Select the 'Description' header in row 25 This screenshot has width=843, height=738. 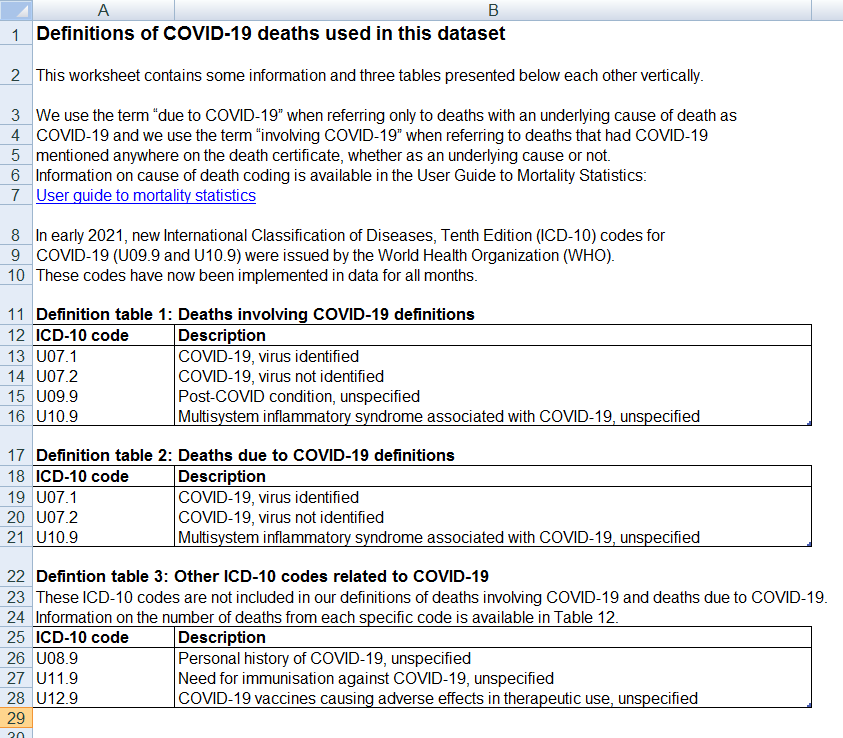click(x=493, y=637)
